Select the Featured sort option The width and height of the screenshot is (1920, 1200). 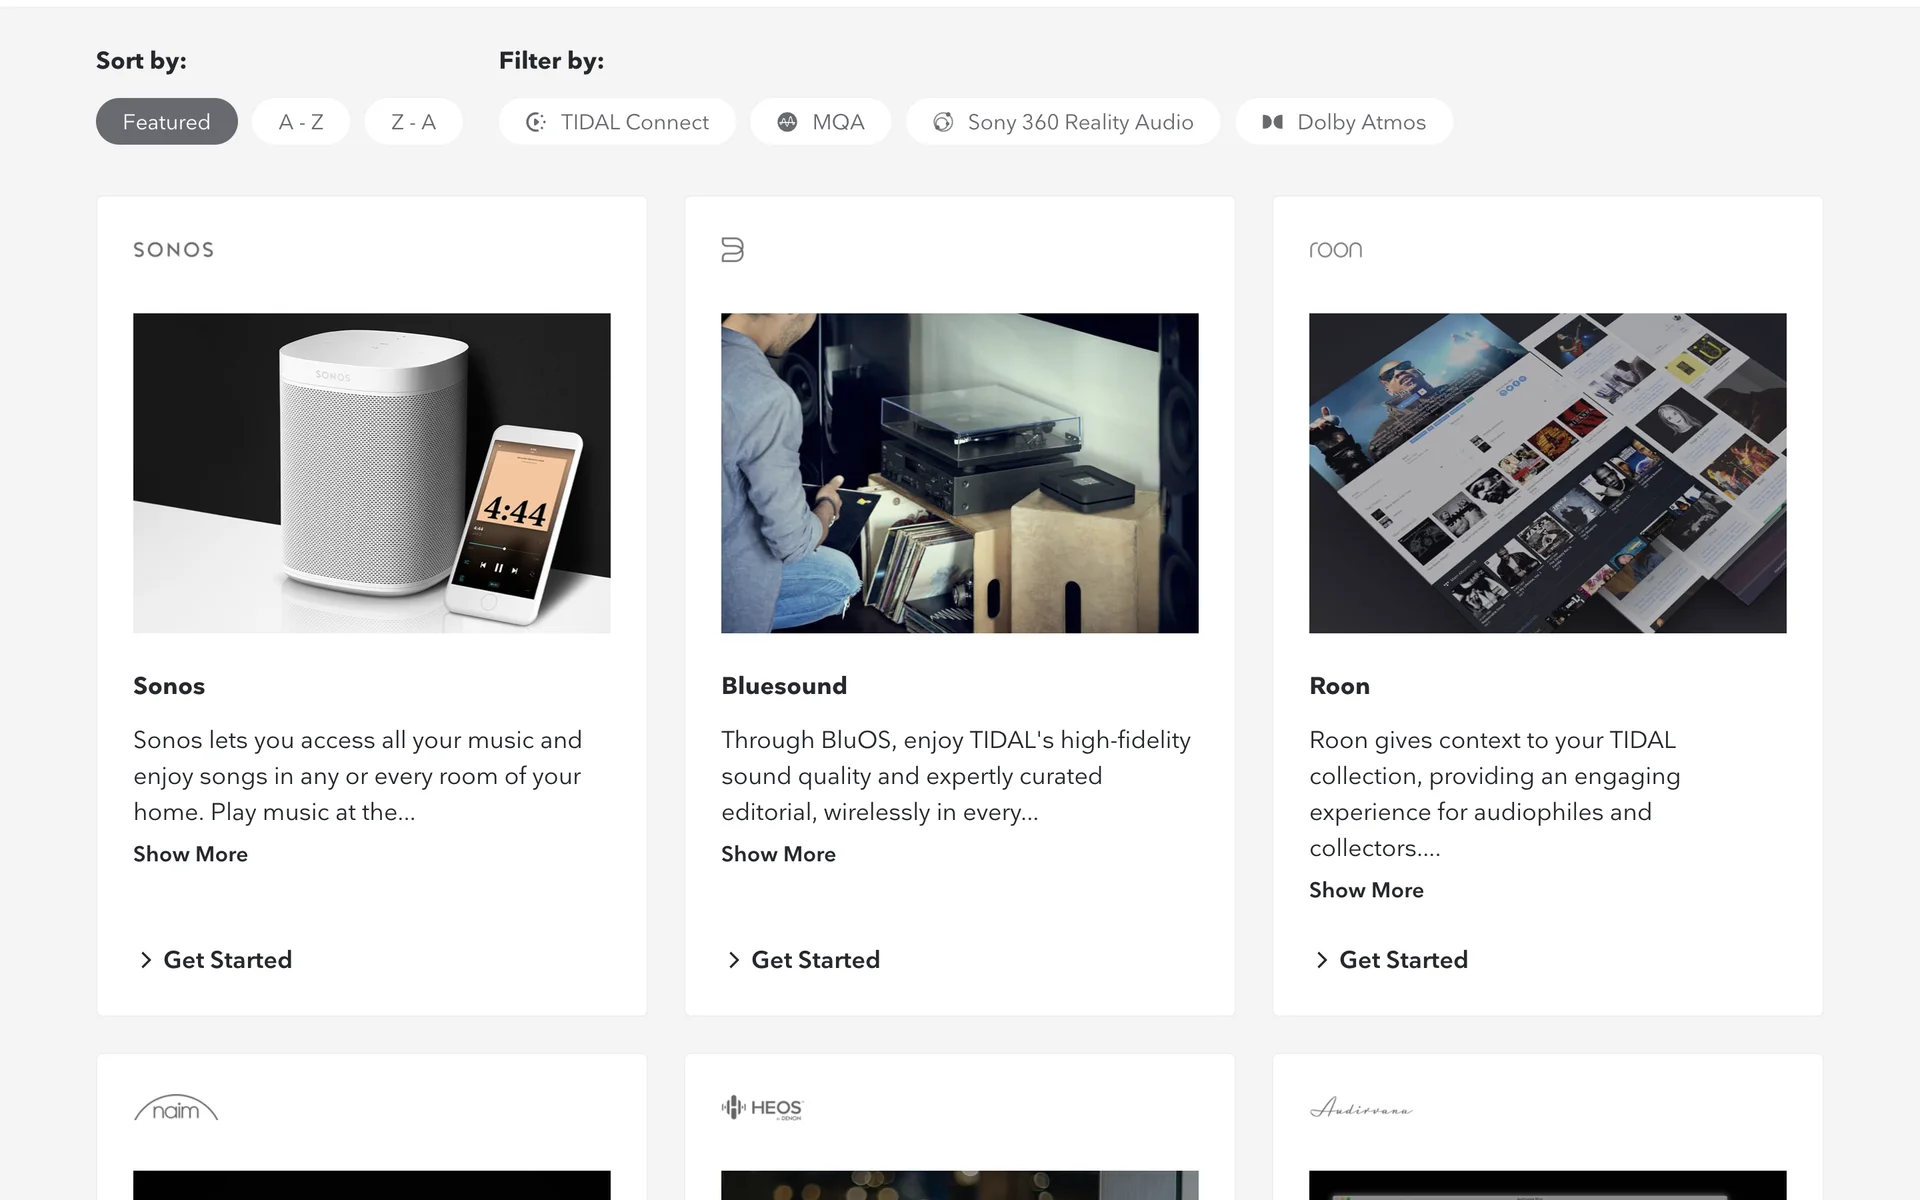point(166,122)
